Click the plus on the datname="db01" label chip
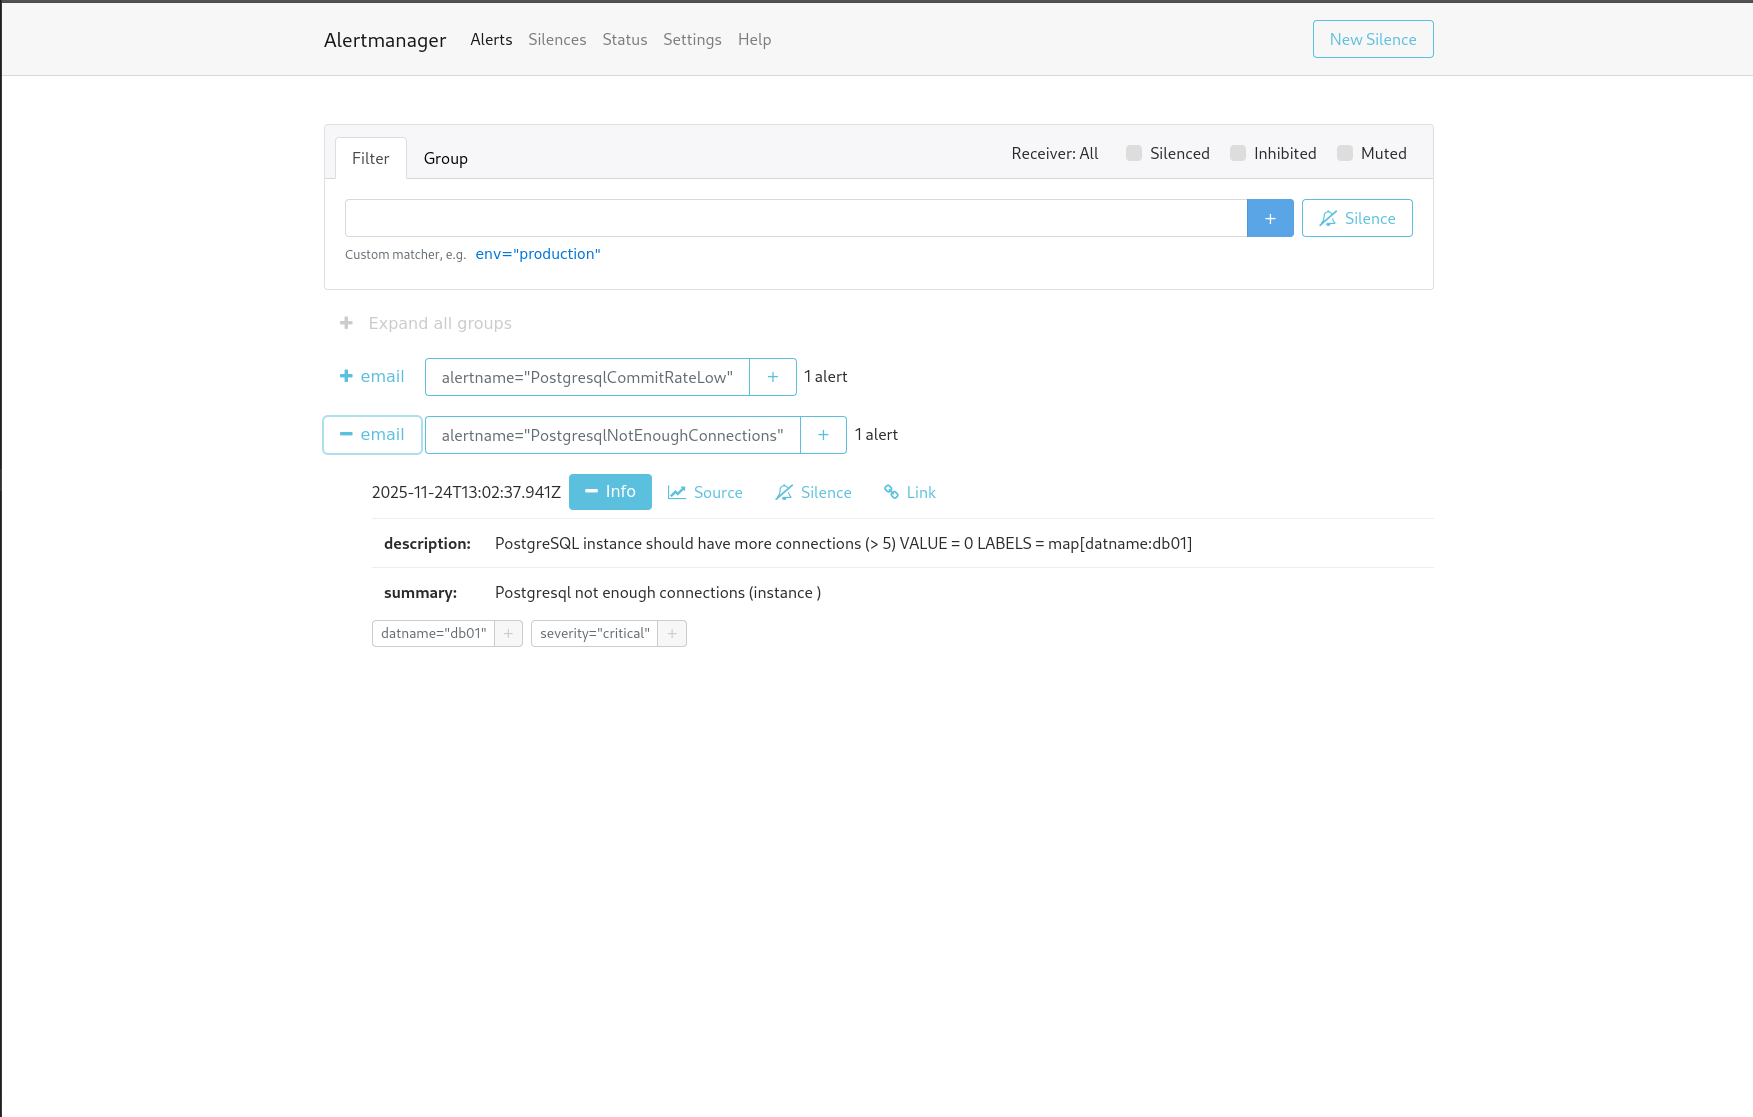1753x1117 pixels. (508, 633)
